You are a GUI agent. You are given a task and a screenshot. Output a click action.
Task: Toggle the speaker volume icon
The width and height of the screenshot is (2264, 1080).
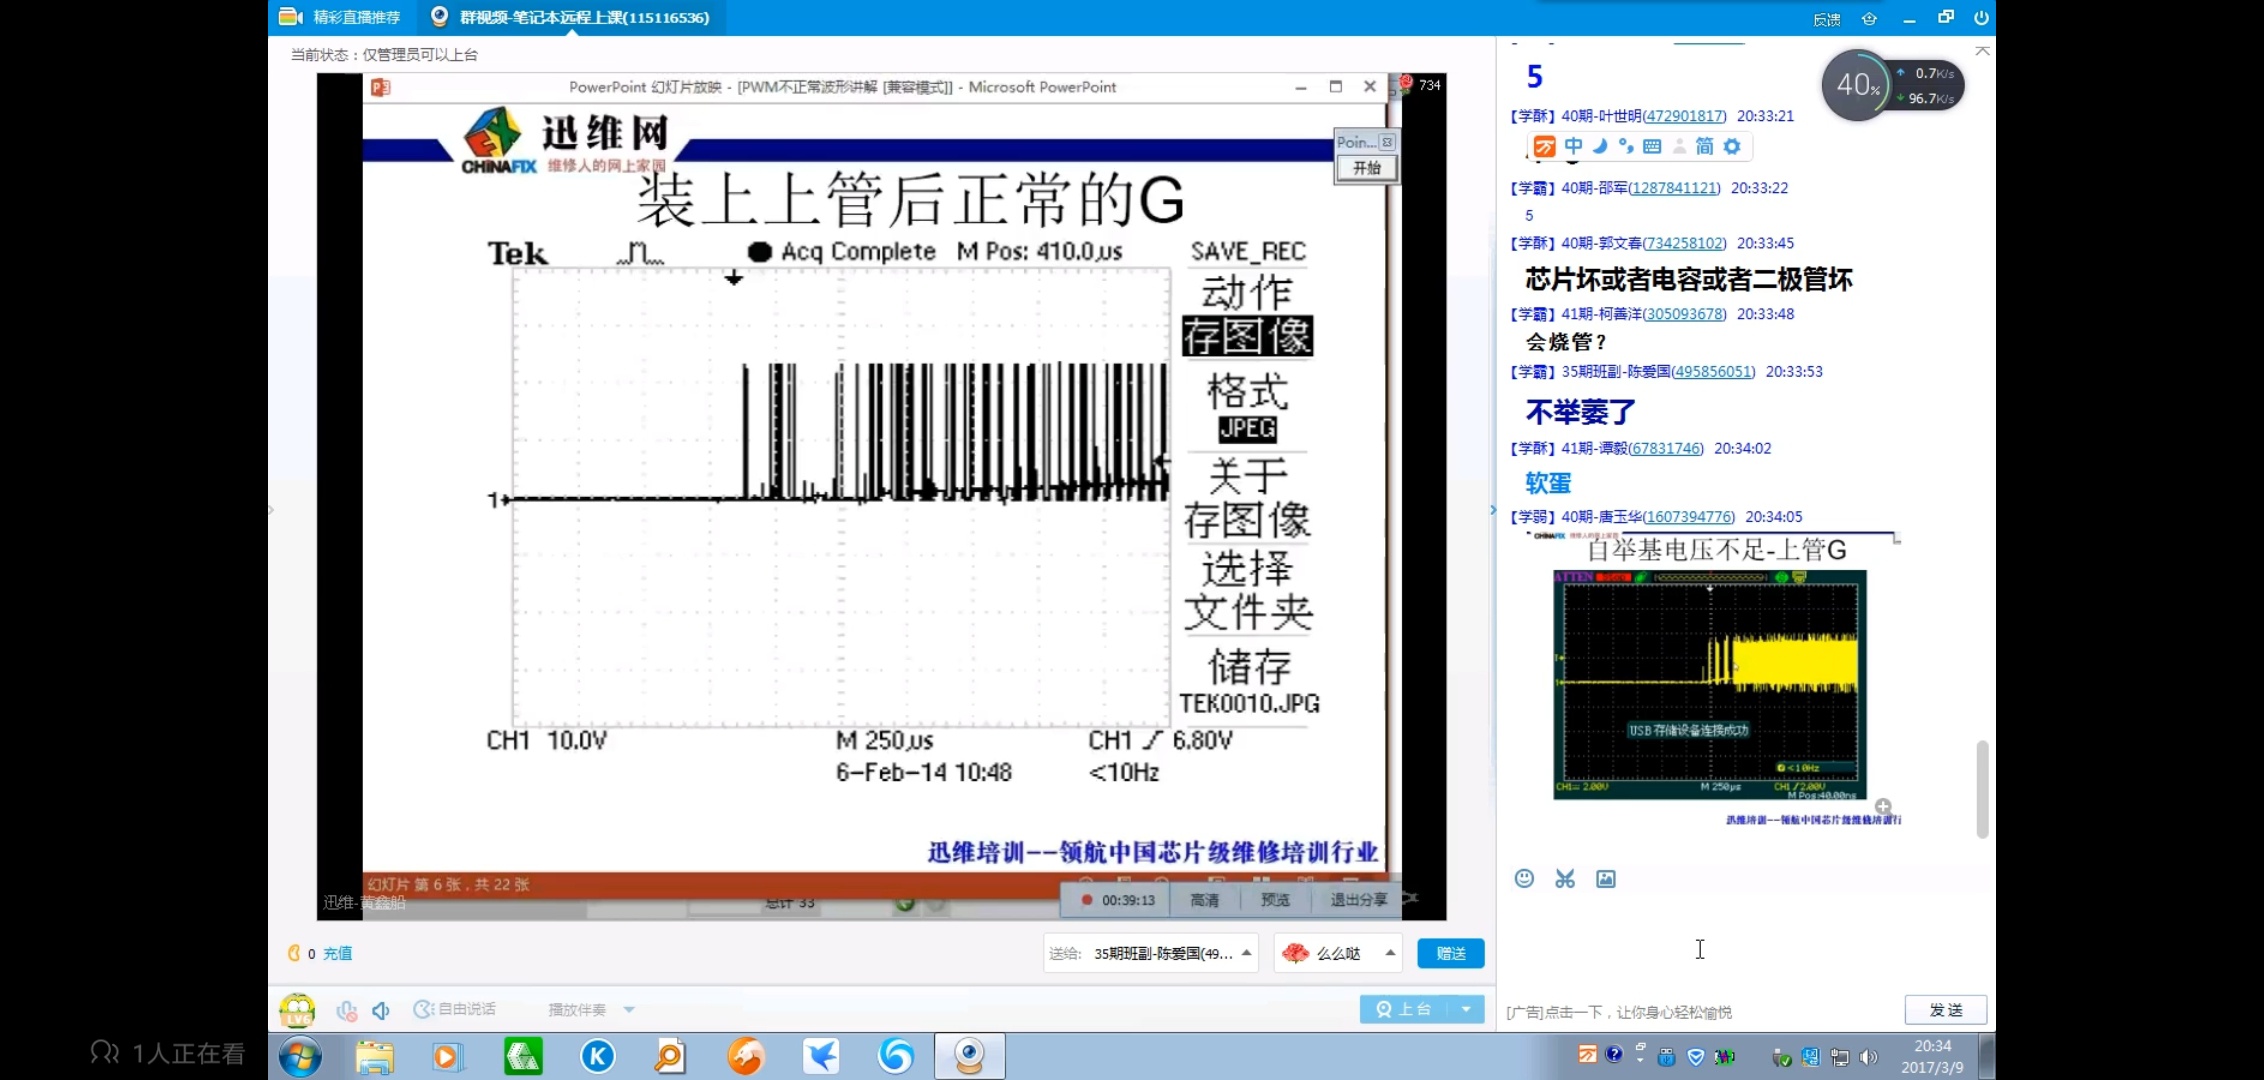pos(381,1010)
